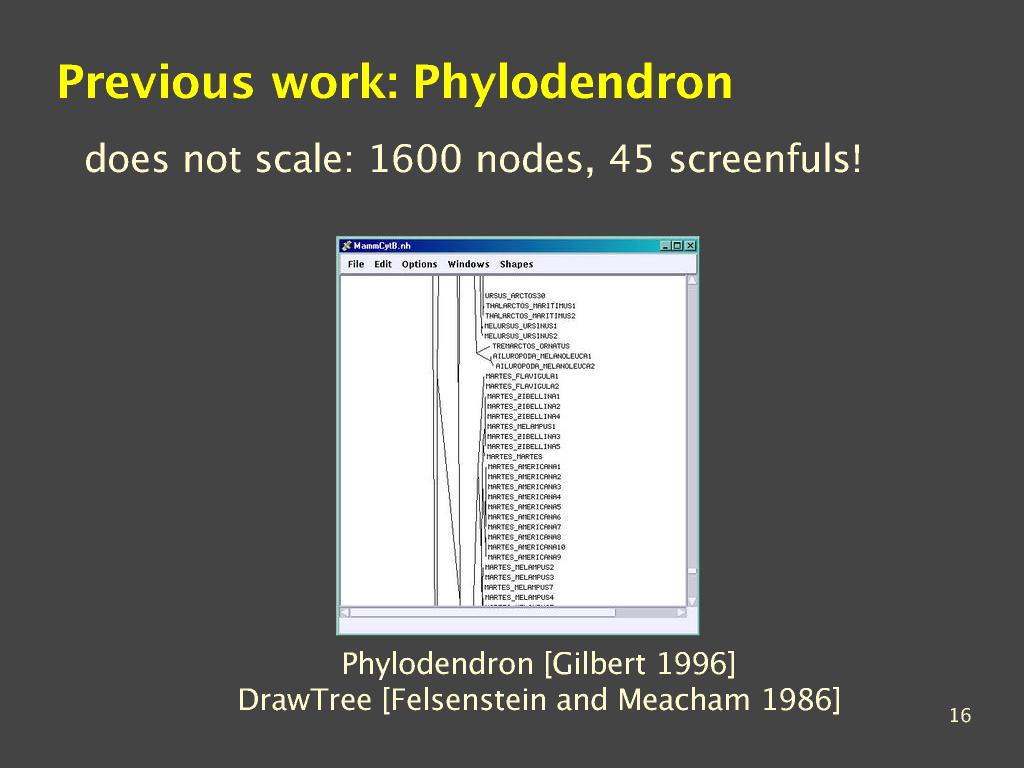Open the File menu
The width and height of the screenshot is (1024, 768).
(355, 265)
